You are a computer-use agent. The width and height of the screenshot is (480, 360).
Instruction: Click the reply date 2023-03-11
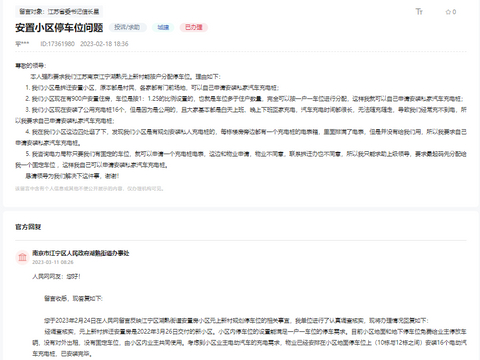pos(53,262)
